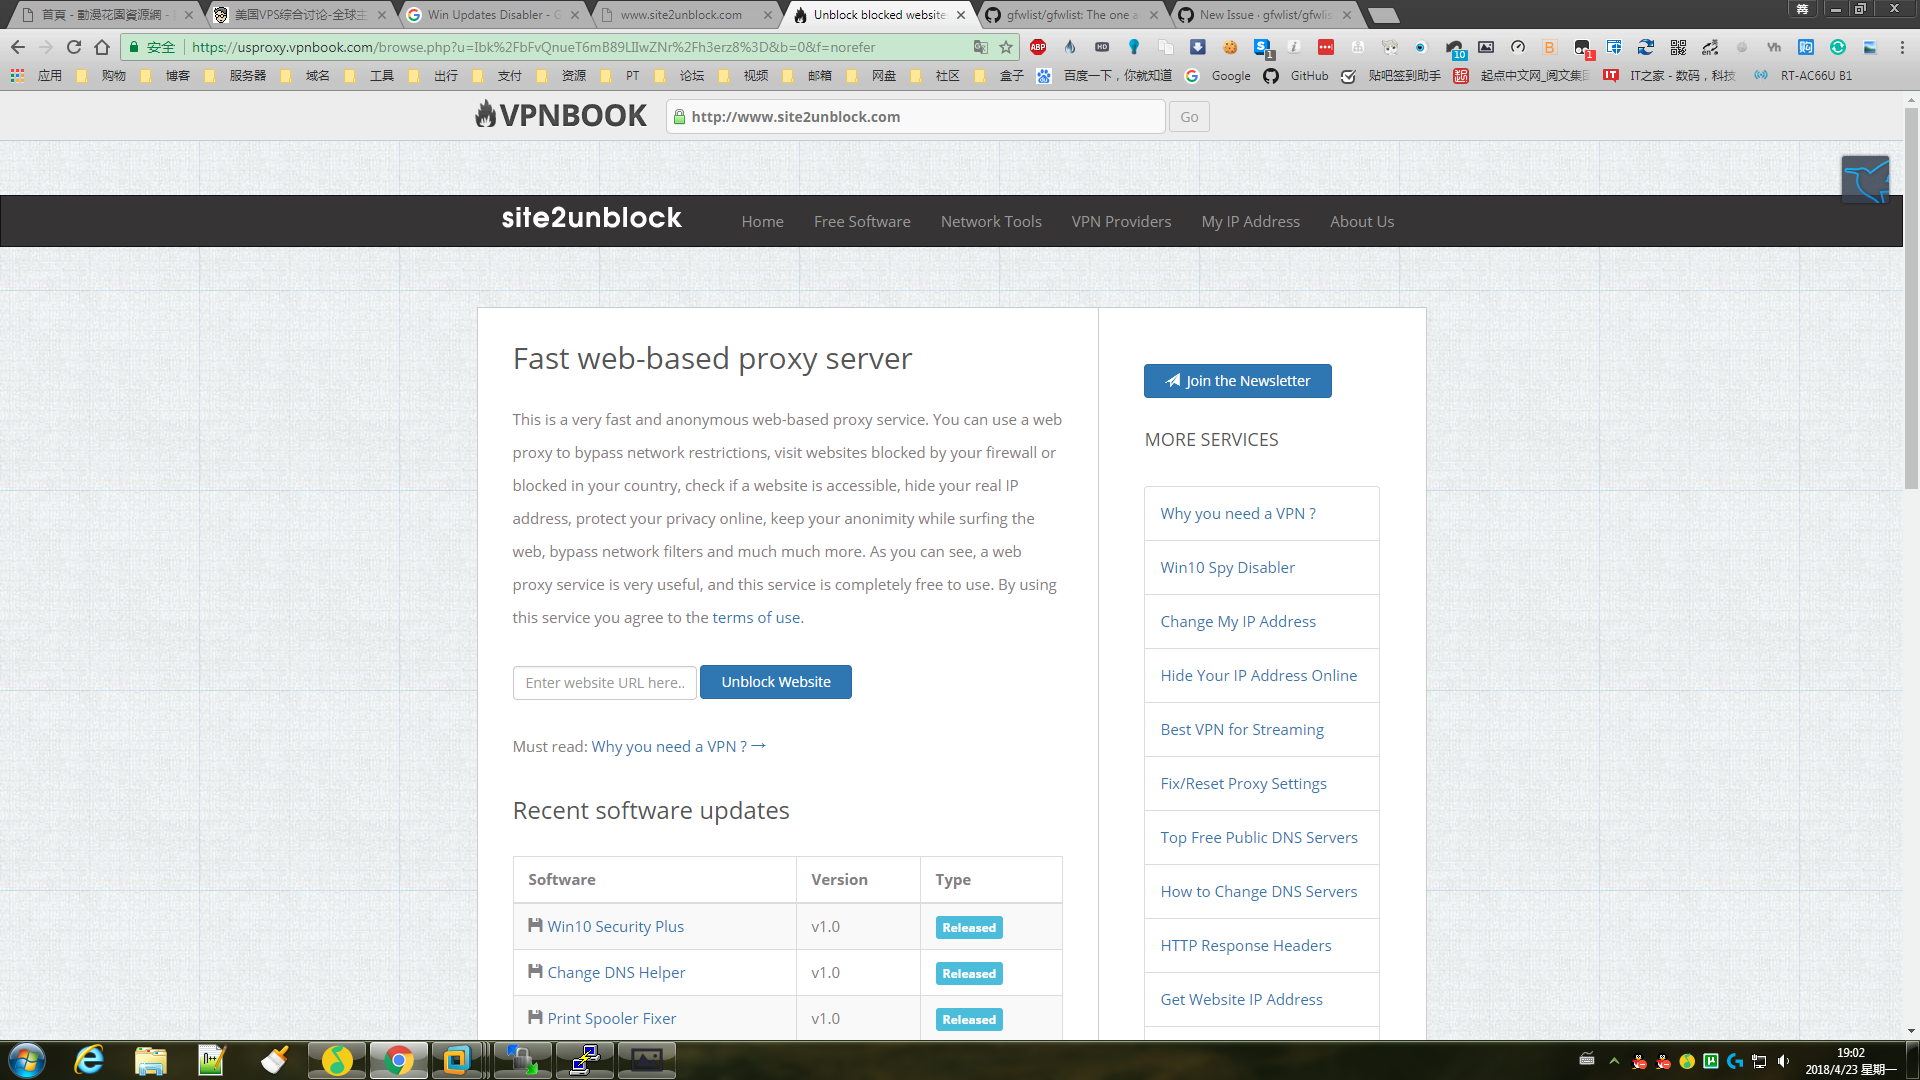The image size is (1920, 1080).
Task: Click the scrollbar down arrow
Action: click(1911, 1033)
